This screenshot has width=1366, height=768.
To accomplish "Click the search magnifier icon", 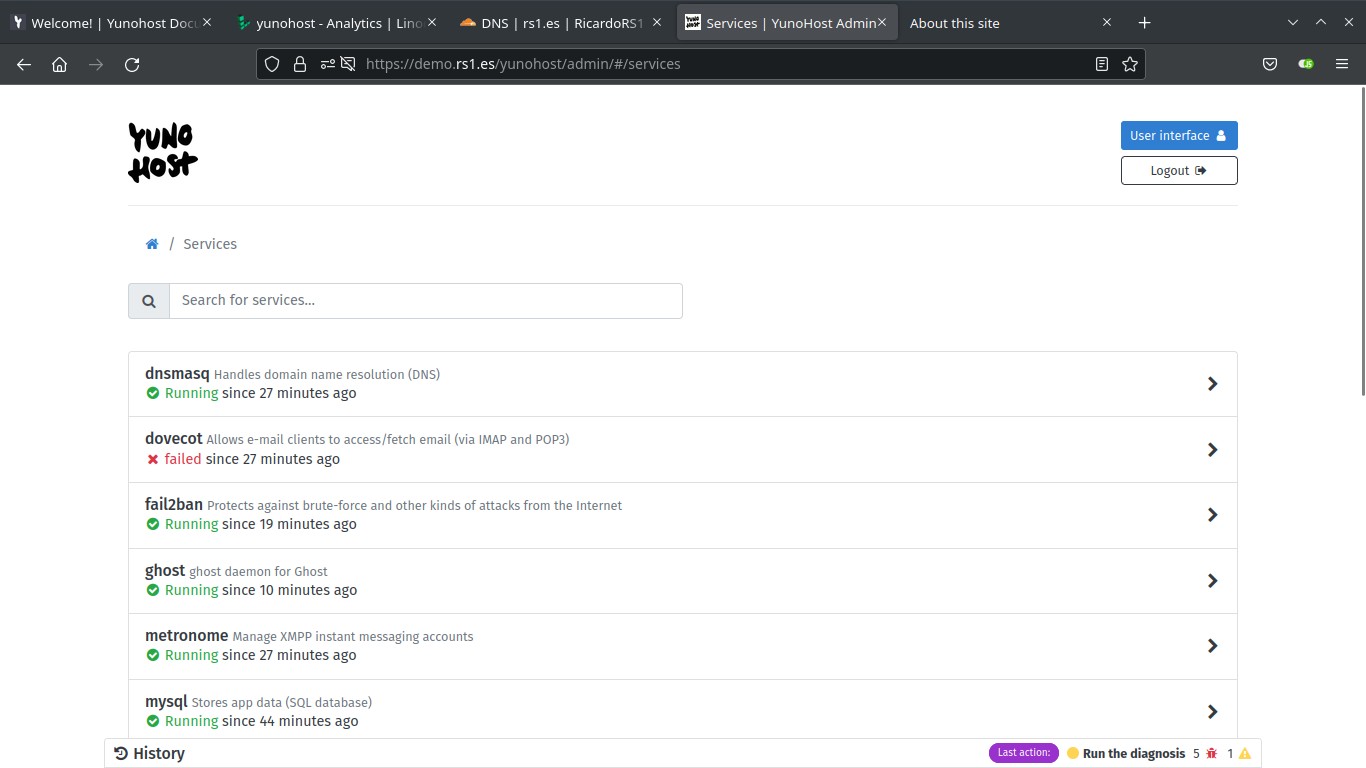I will [149, 301].
